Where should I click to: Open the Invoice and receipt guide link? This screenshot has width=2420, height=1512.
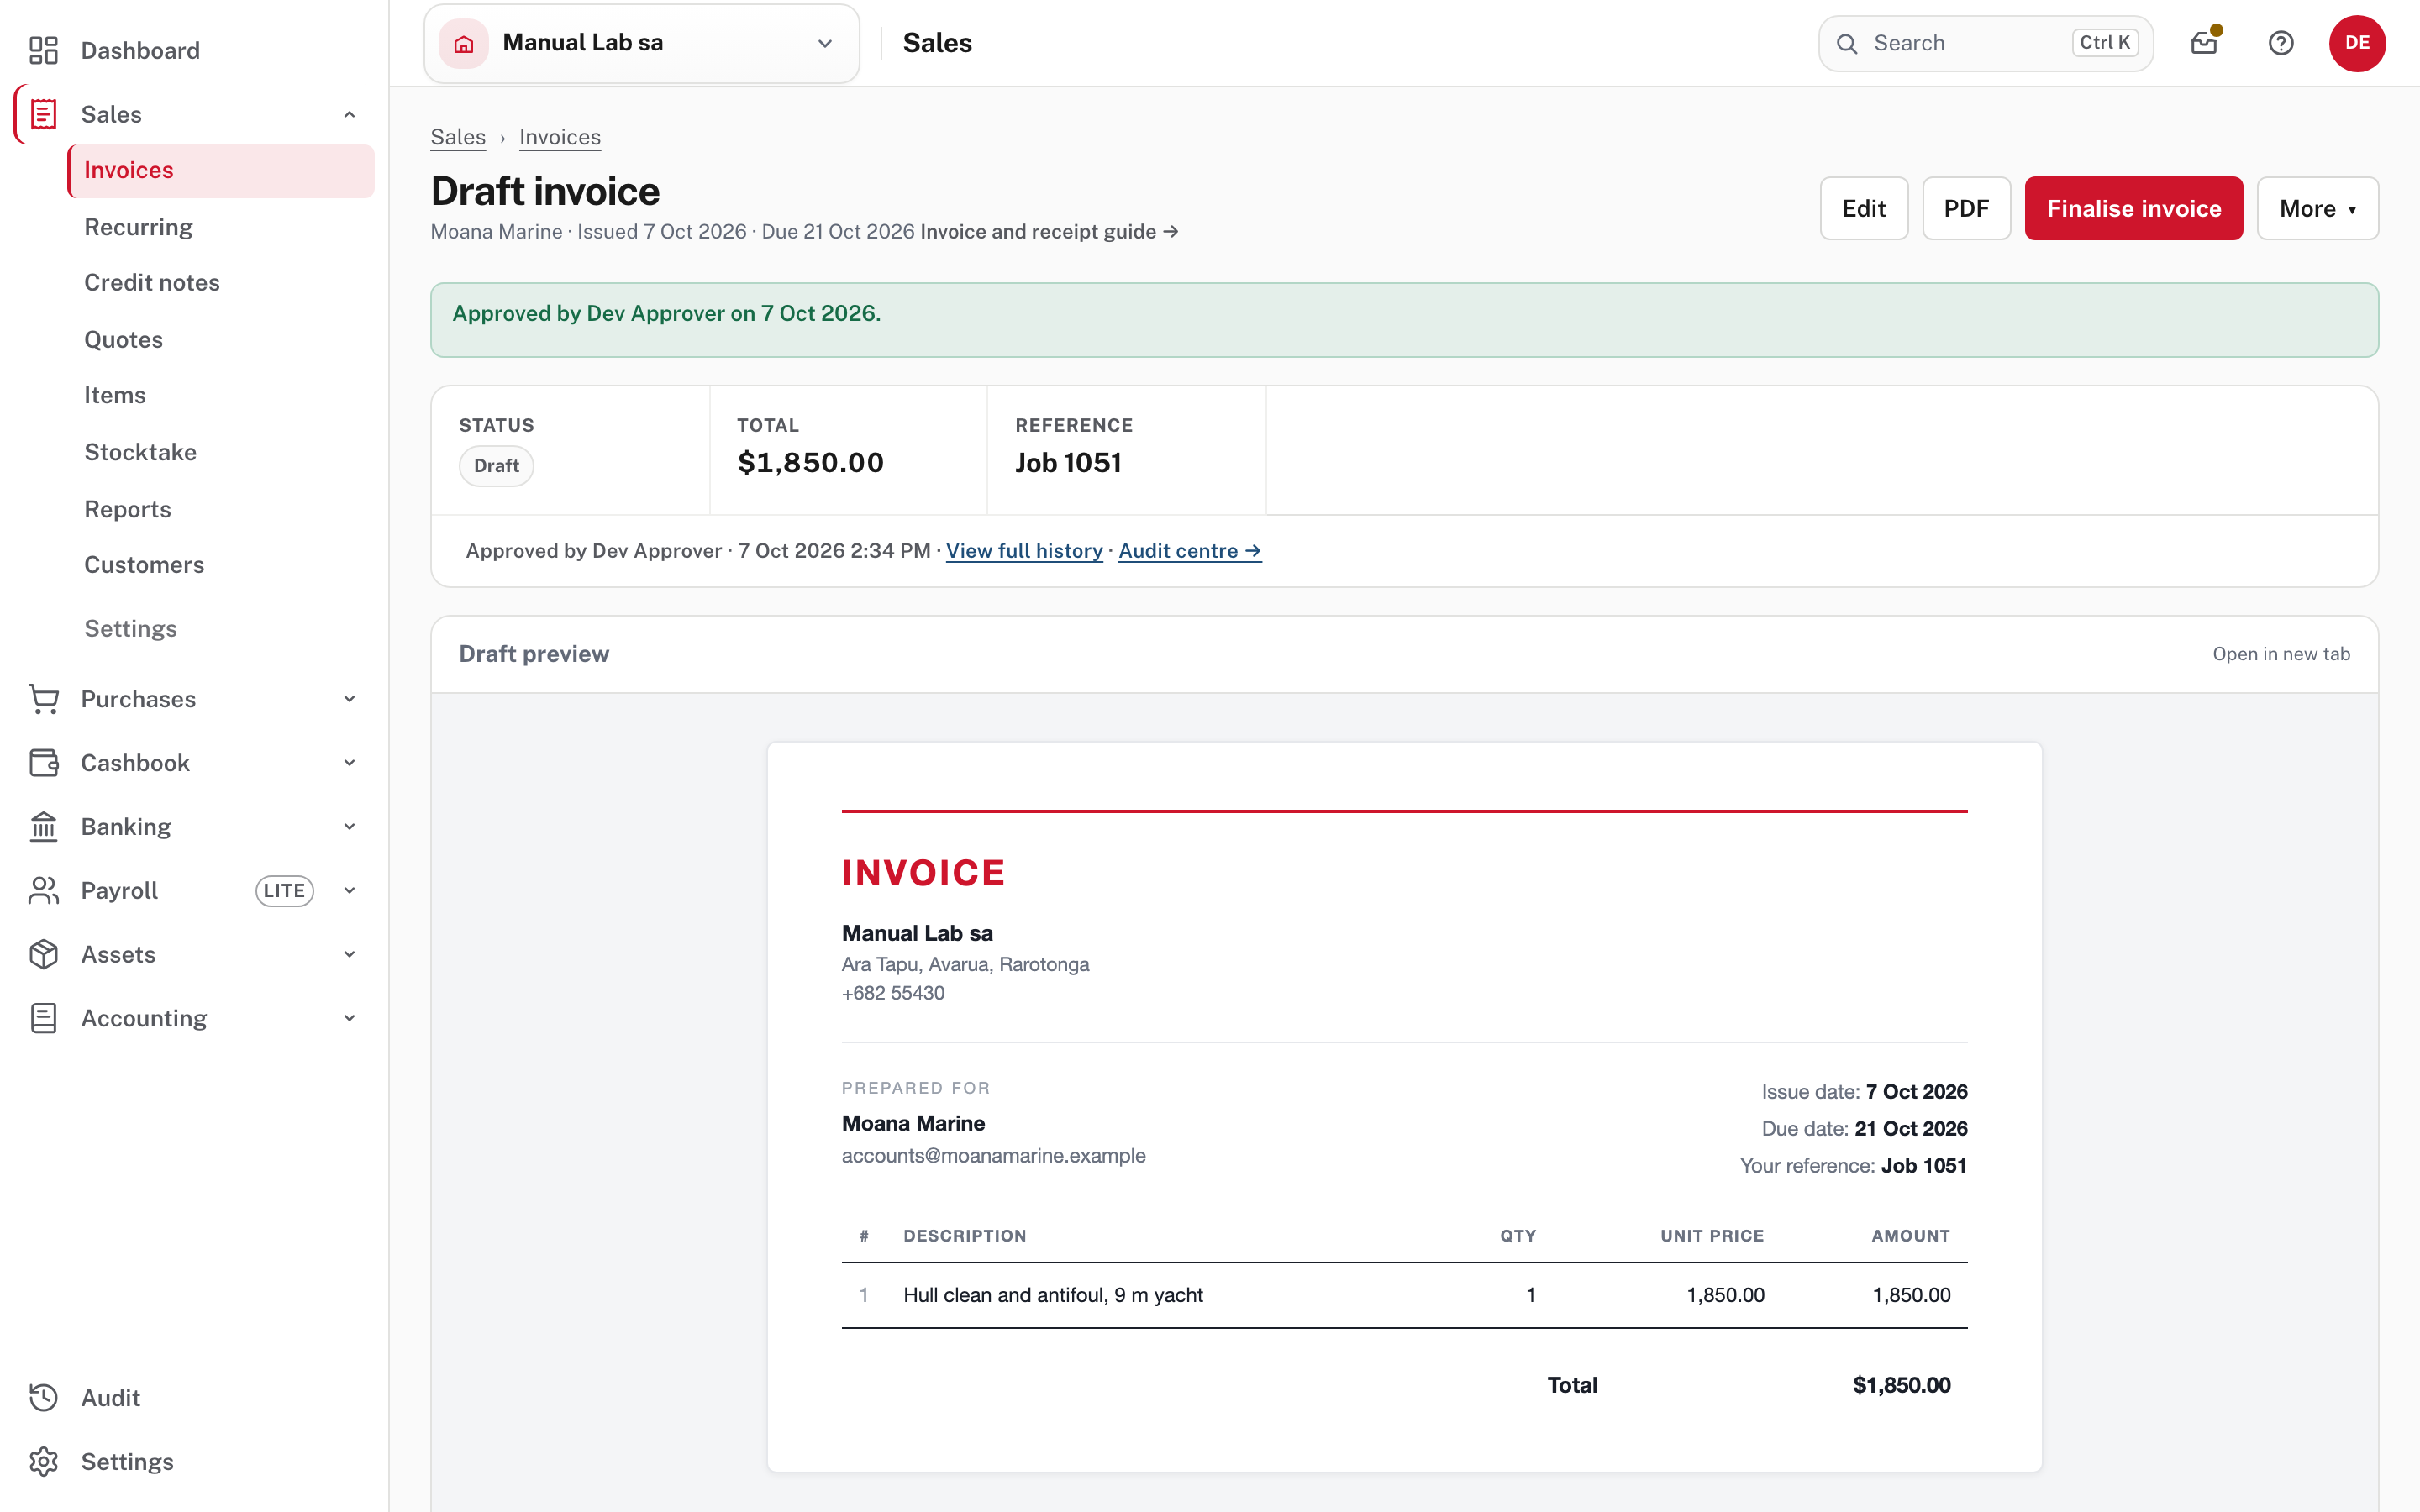1049,232
